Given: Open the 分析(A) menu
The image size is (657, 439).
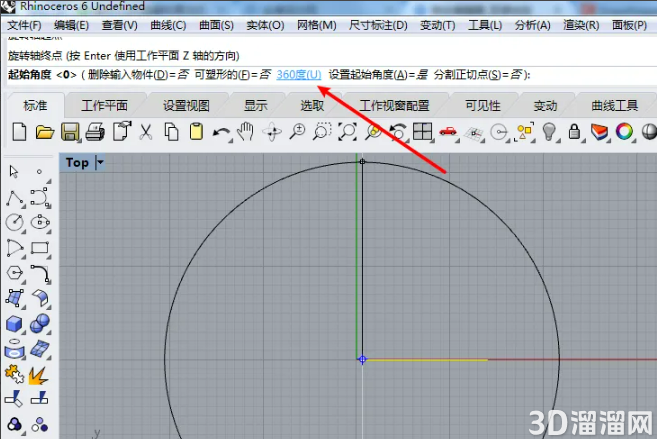Looking at the screenshot, I should tap(533, 25).
